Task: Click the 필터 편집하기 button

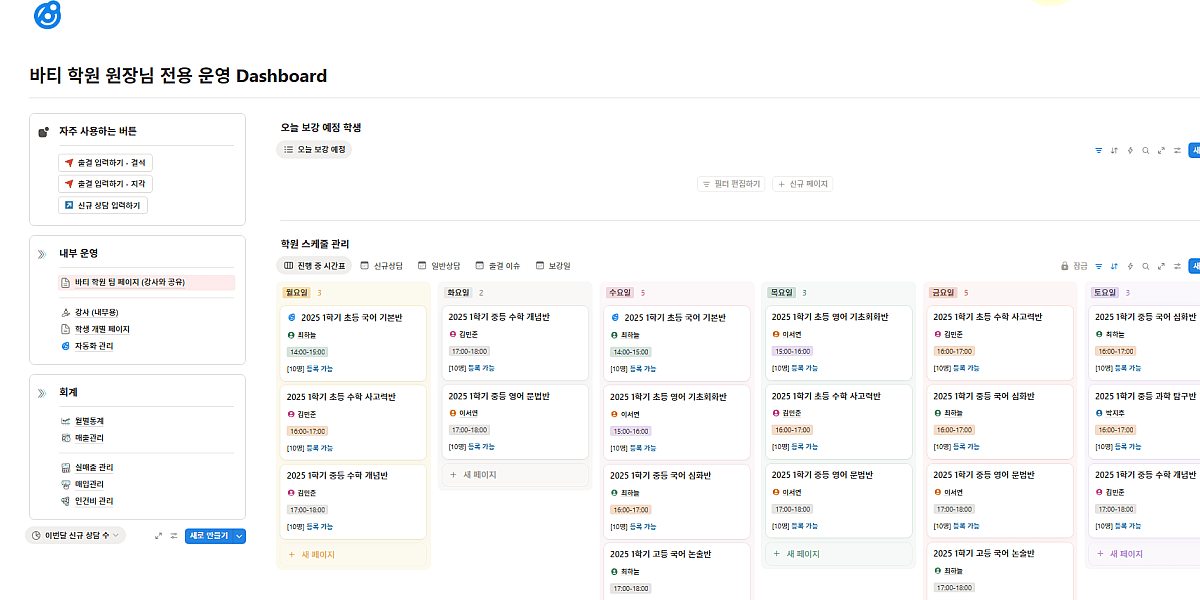Action: 731,184
